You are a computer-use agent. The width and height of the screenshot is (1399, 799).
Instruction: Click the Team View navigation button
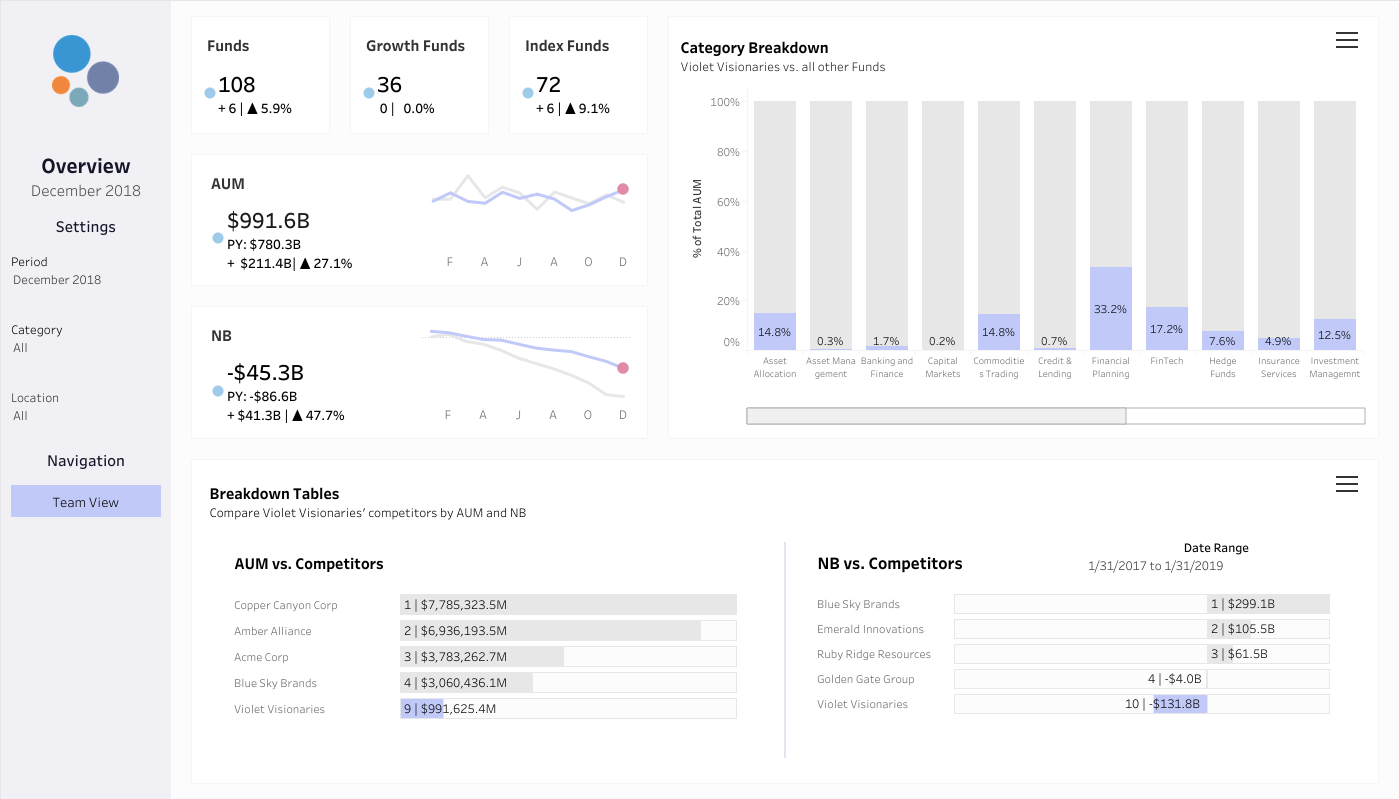click(86, 502)
